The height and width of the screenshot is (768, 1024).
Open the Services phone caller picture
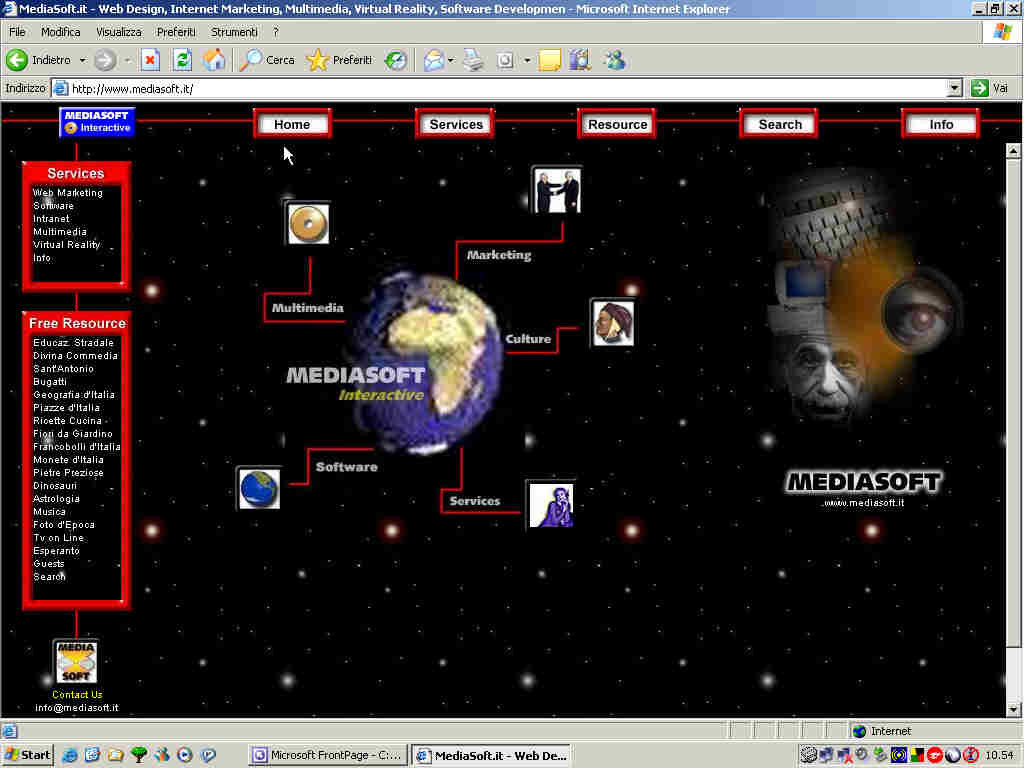click(551, 505)
